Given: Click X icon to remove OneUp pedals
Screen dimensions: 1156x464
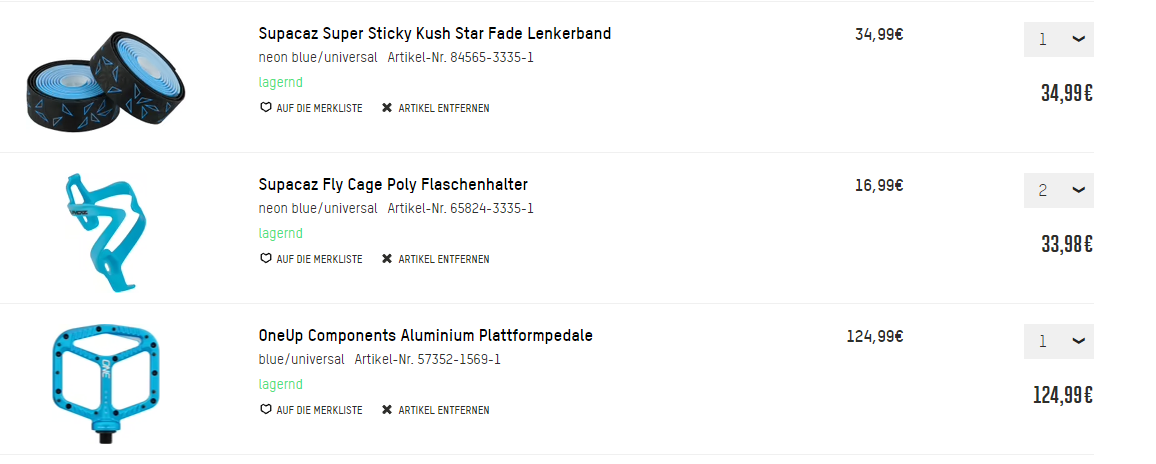Looking at the screenshot, I should coord(387,410).
